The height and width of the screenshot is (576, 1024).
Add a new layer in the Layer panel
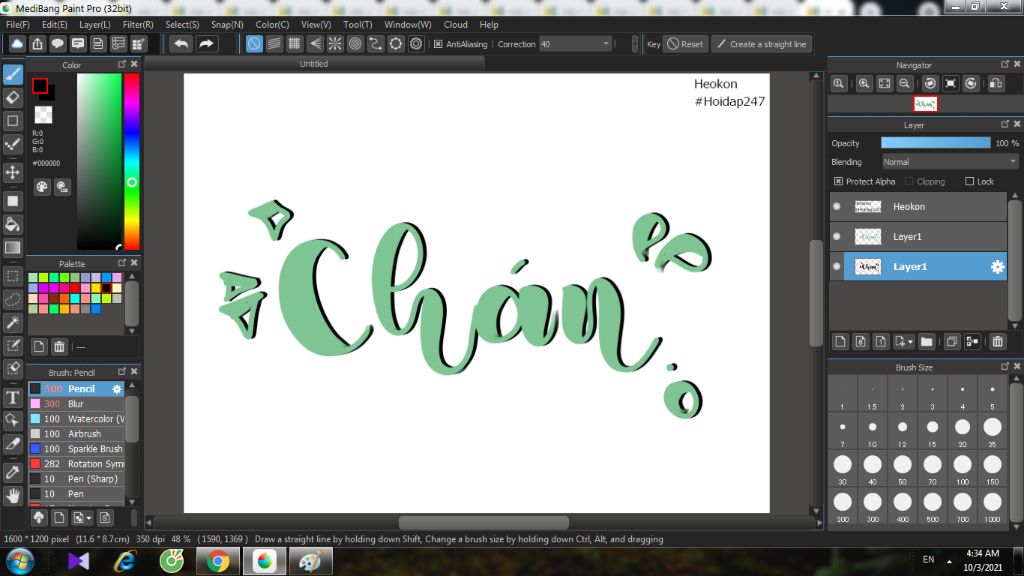point(840,342)
